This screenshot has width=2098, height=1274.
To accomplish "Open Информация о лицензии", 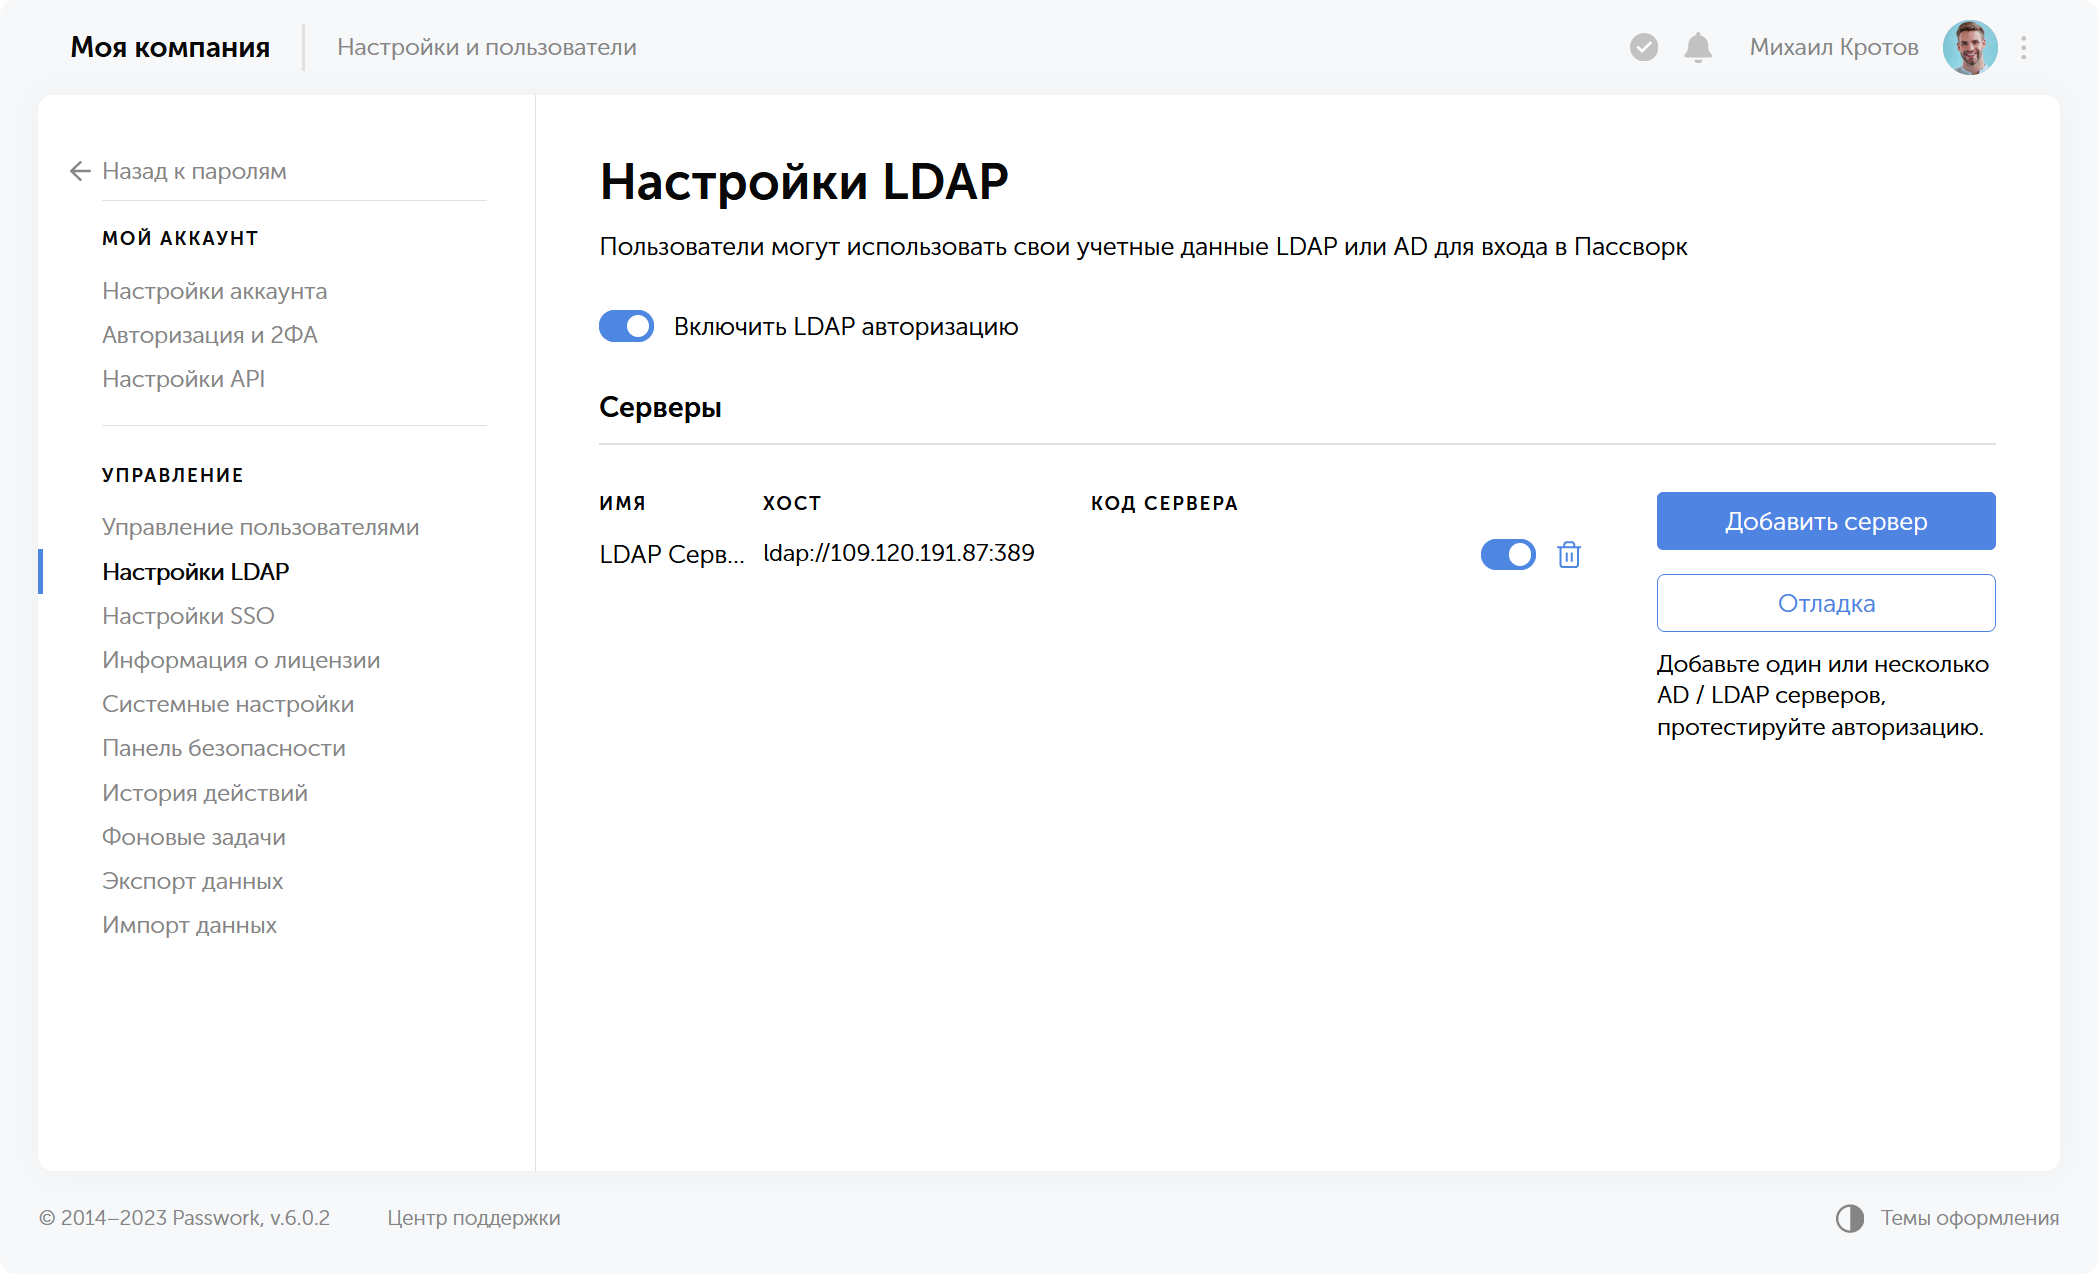I will [241, 659].
